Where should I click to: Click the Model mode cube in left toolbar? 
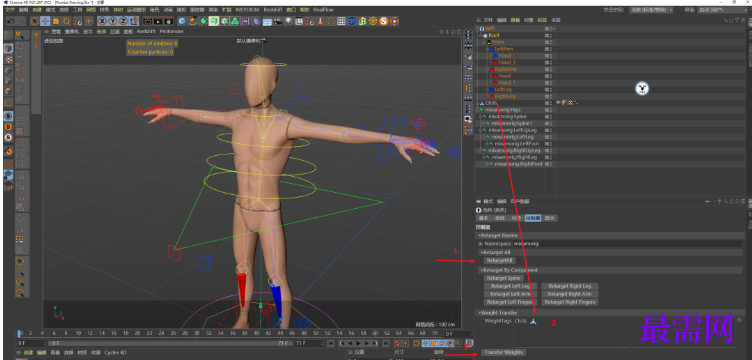pyautogui.click(x=8, y=49)
